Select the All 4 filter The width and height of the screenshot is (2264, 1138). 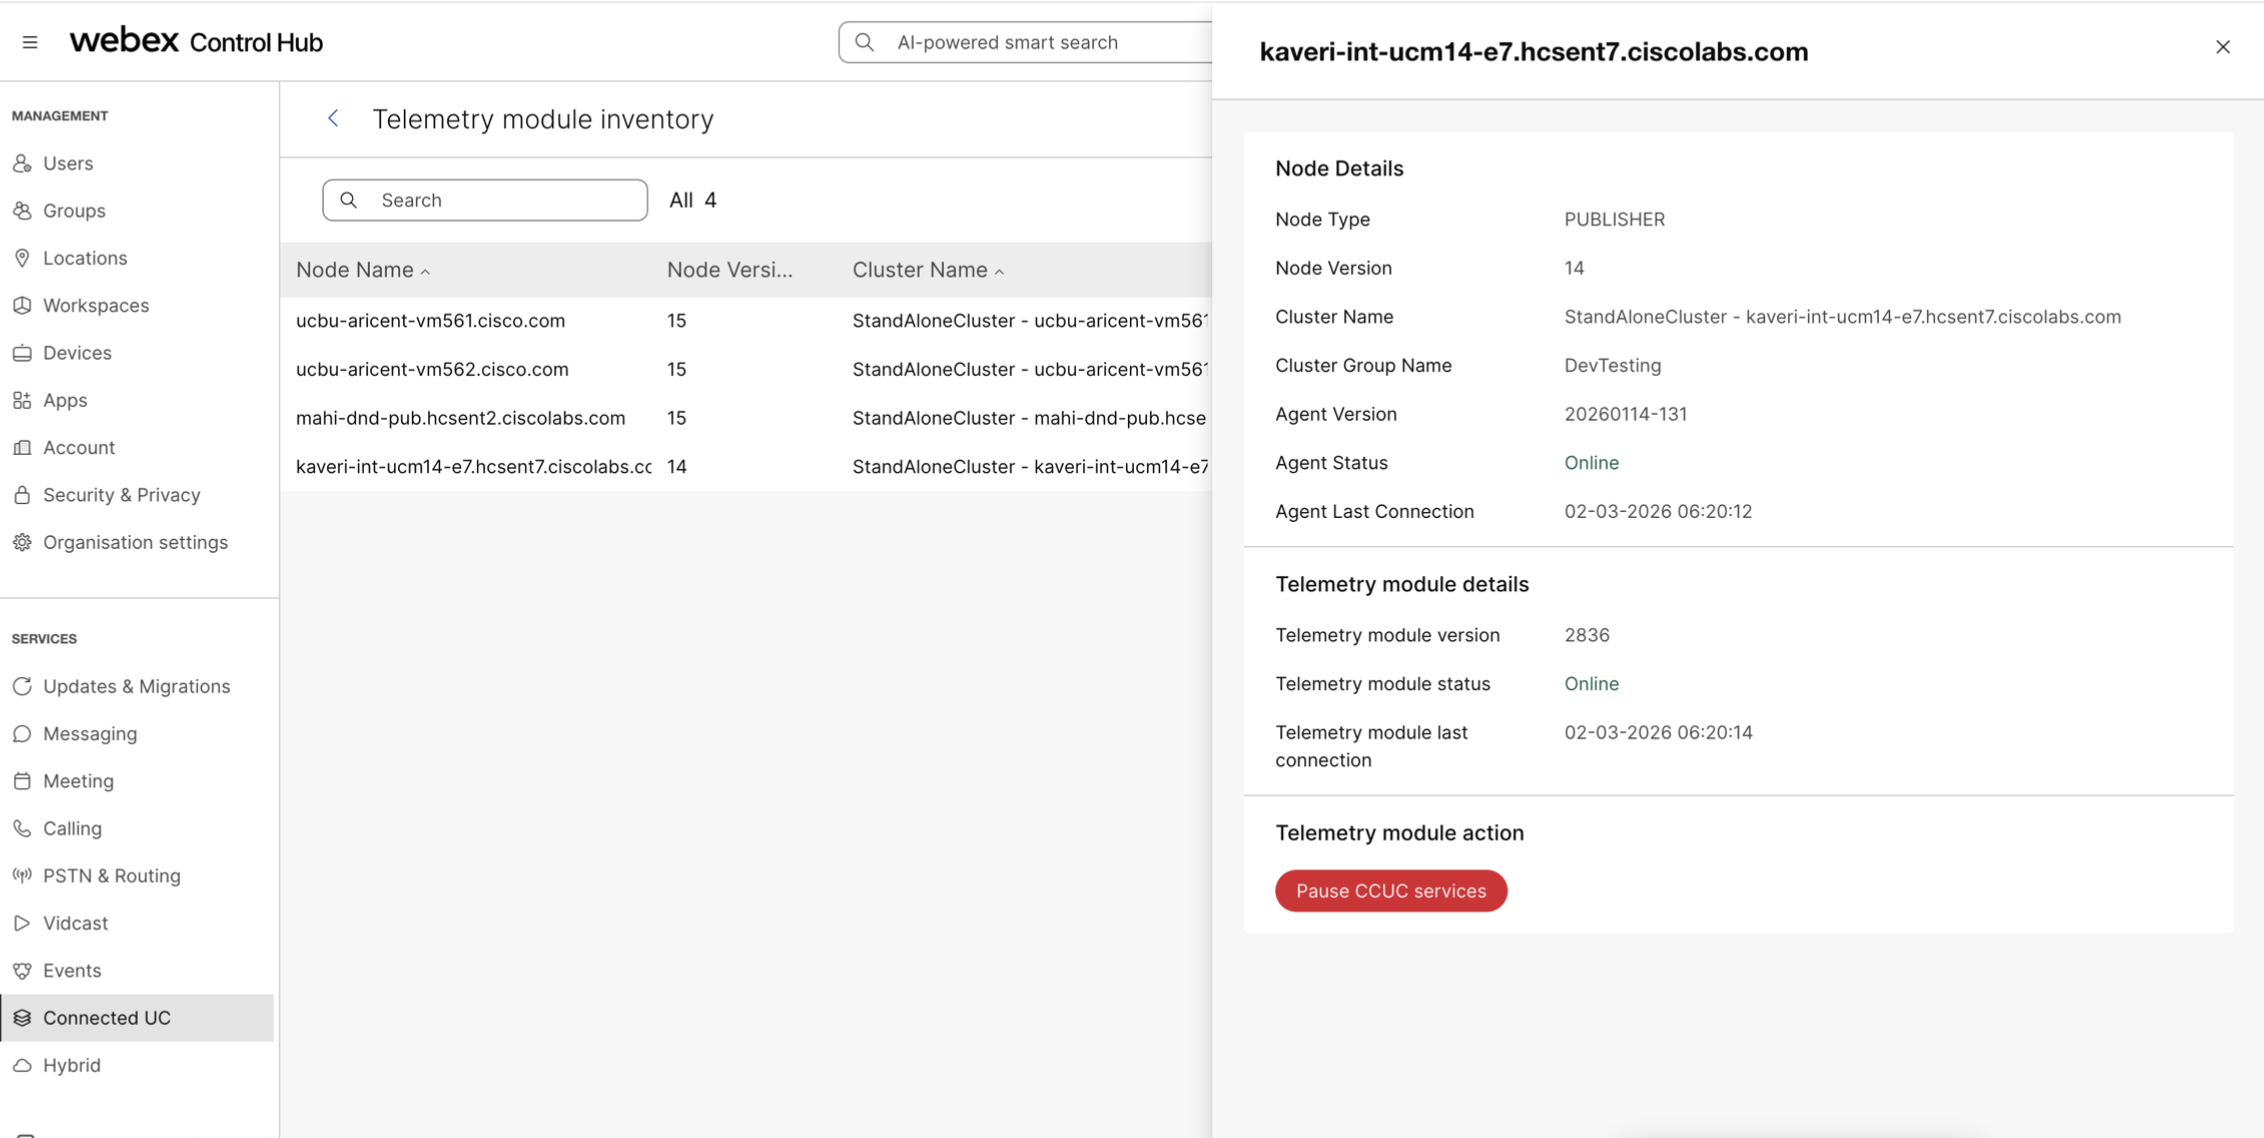pyautogui.click(x=692, y=200)
